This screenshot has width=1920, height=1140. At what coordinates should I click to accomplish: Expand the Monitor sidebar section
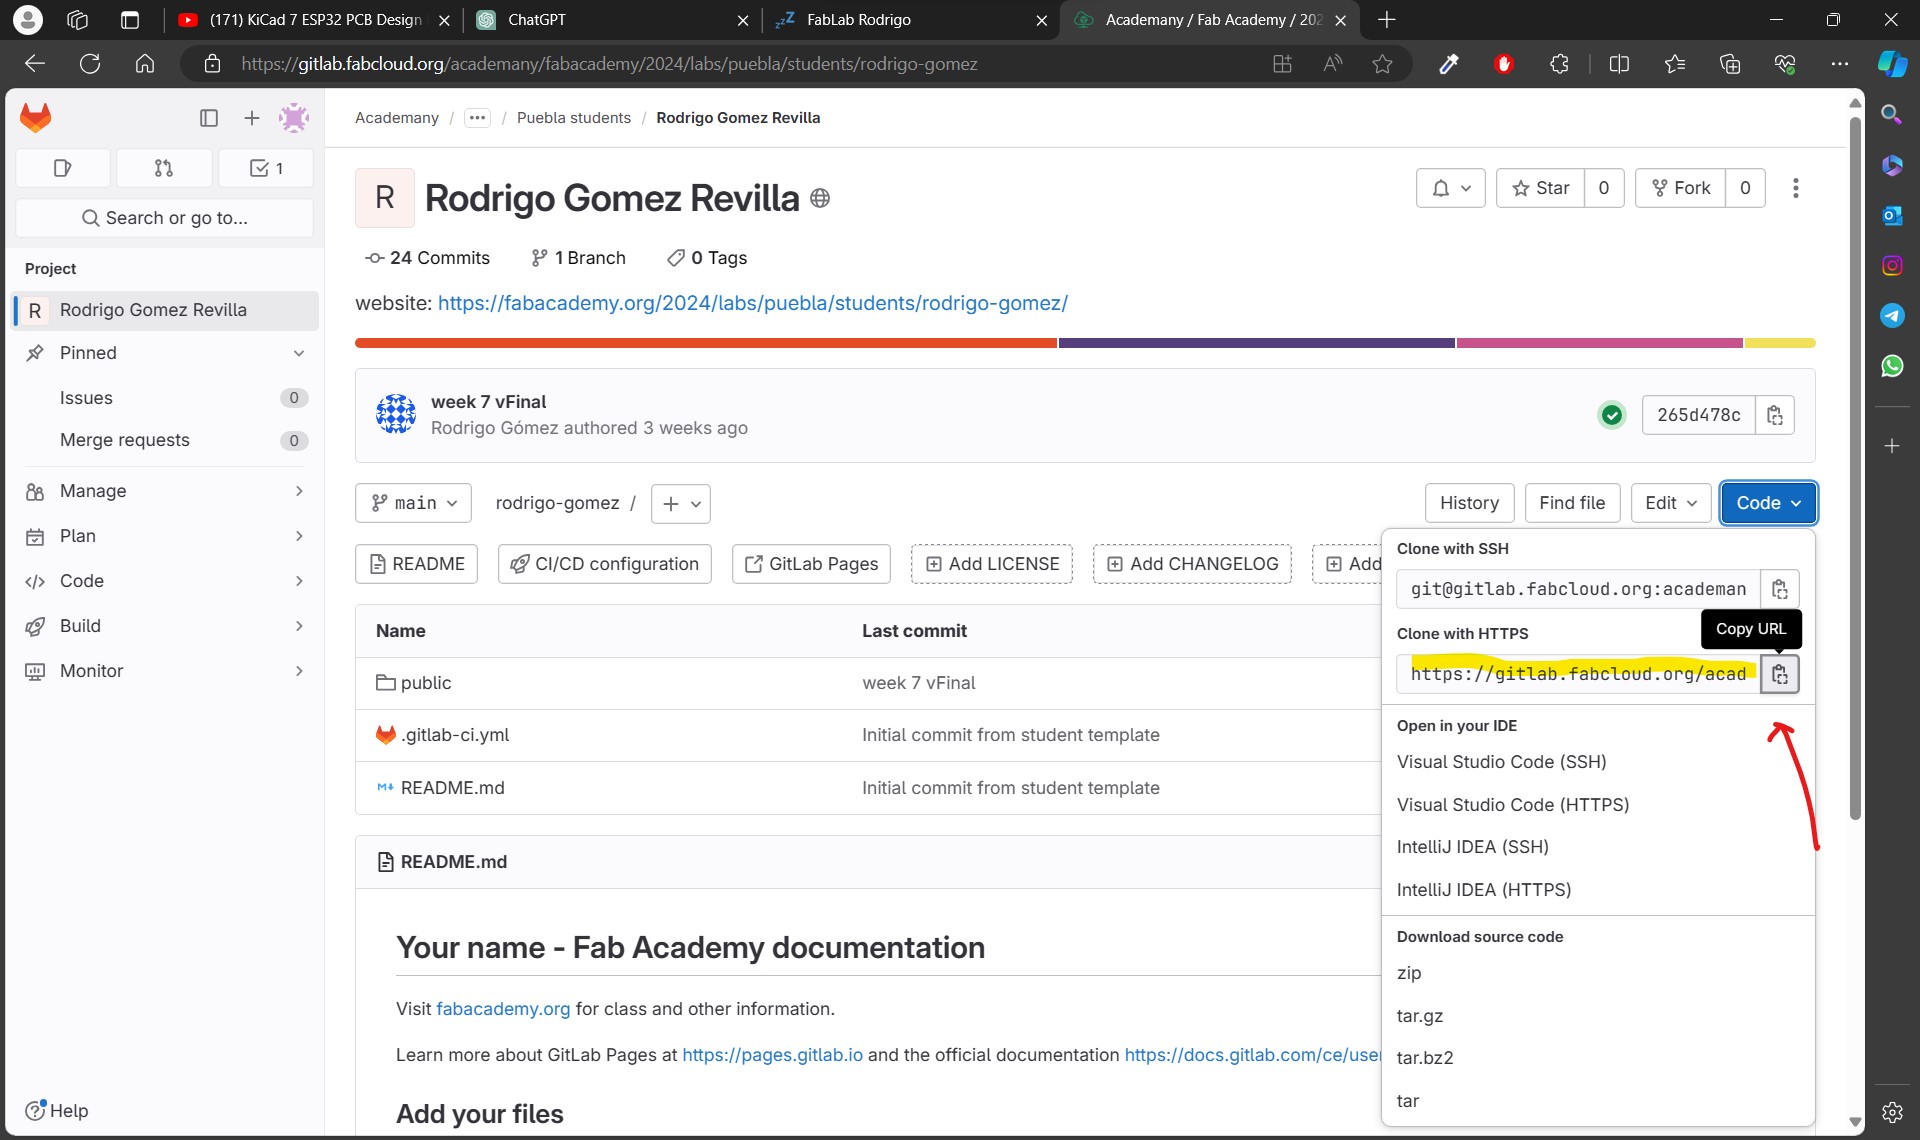[165, 671]
